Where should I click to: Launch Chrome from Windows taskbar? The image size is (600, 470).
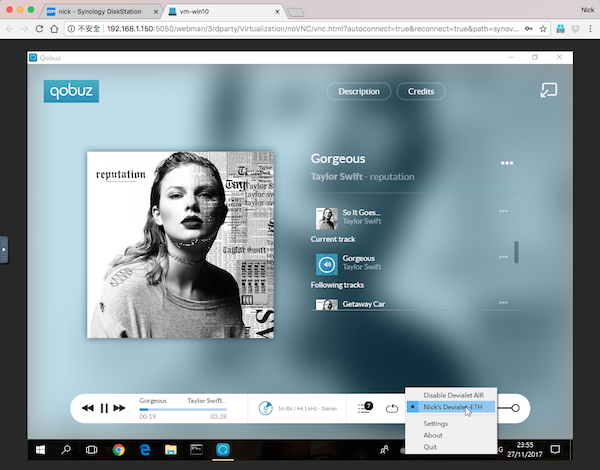pos(119,450)
